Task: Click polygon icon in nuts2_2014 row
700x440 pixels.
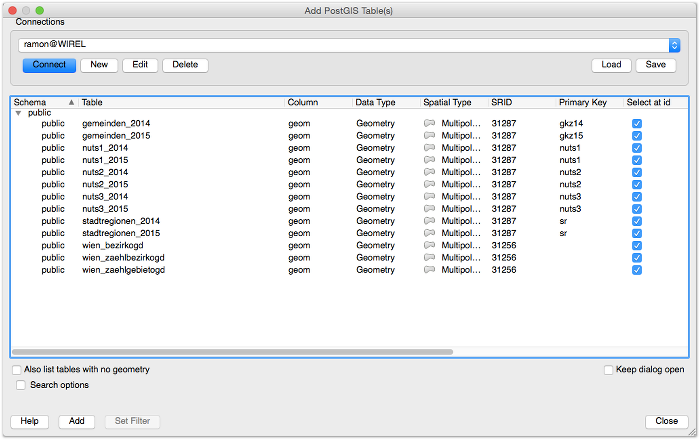Action: coord(429,172)
